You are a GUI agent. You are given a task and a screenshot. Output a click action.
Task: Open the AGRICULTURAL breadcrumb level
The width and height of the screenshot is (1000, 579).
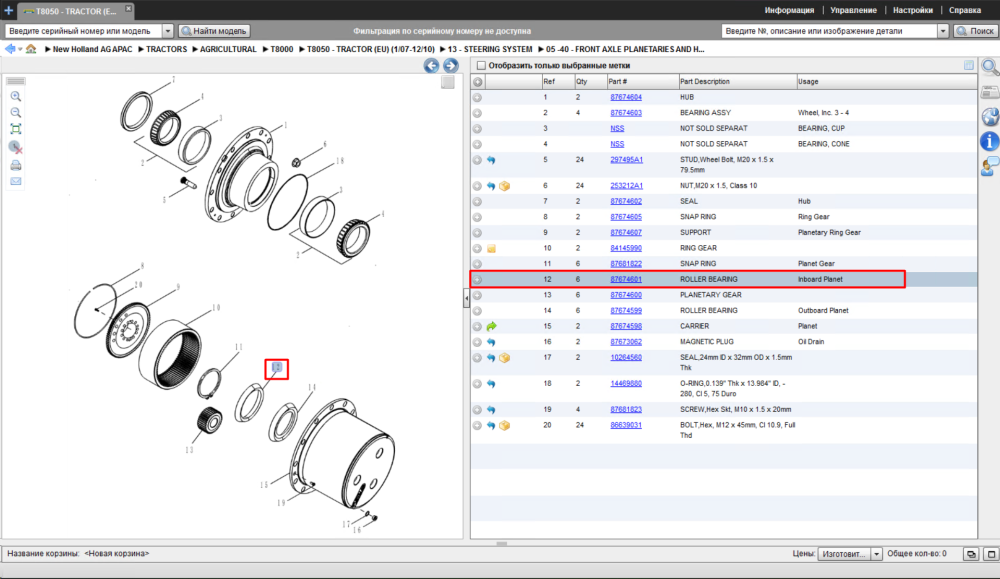pyautogui.click(x=228, y=49)
